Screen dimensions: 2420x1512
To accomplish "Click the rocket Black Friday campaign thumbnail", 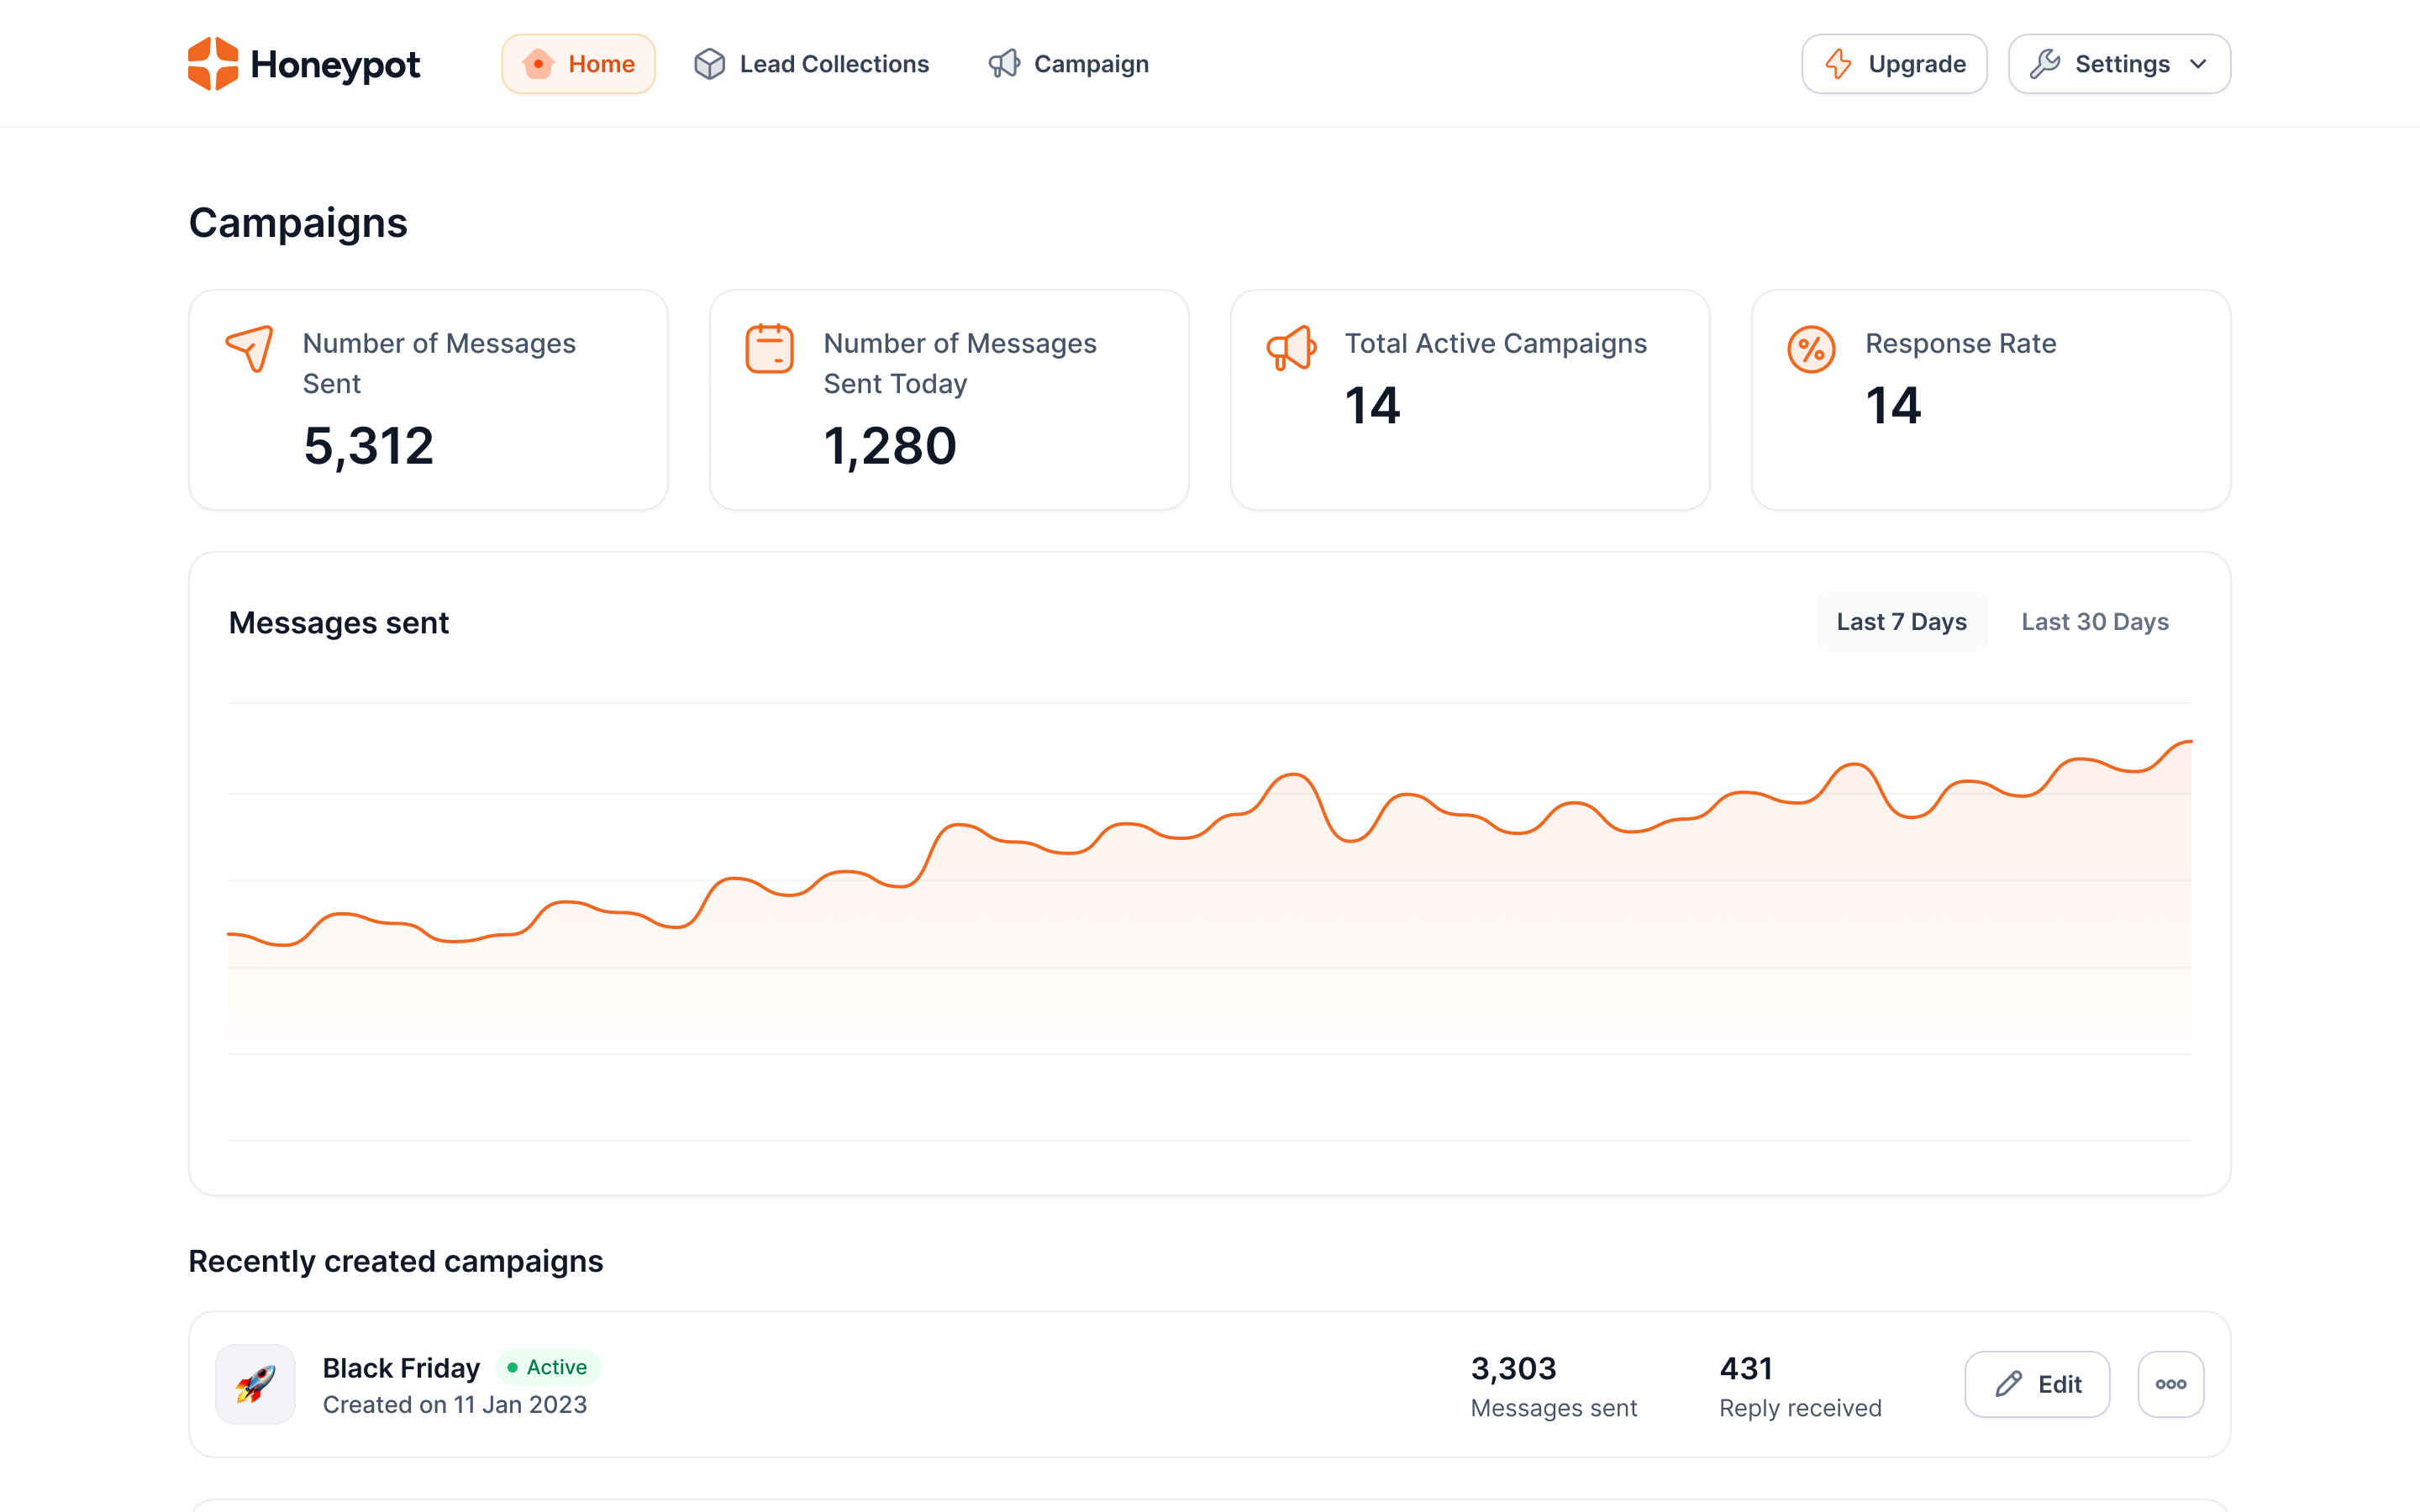I will point(256,1384).
